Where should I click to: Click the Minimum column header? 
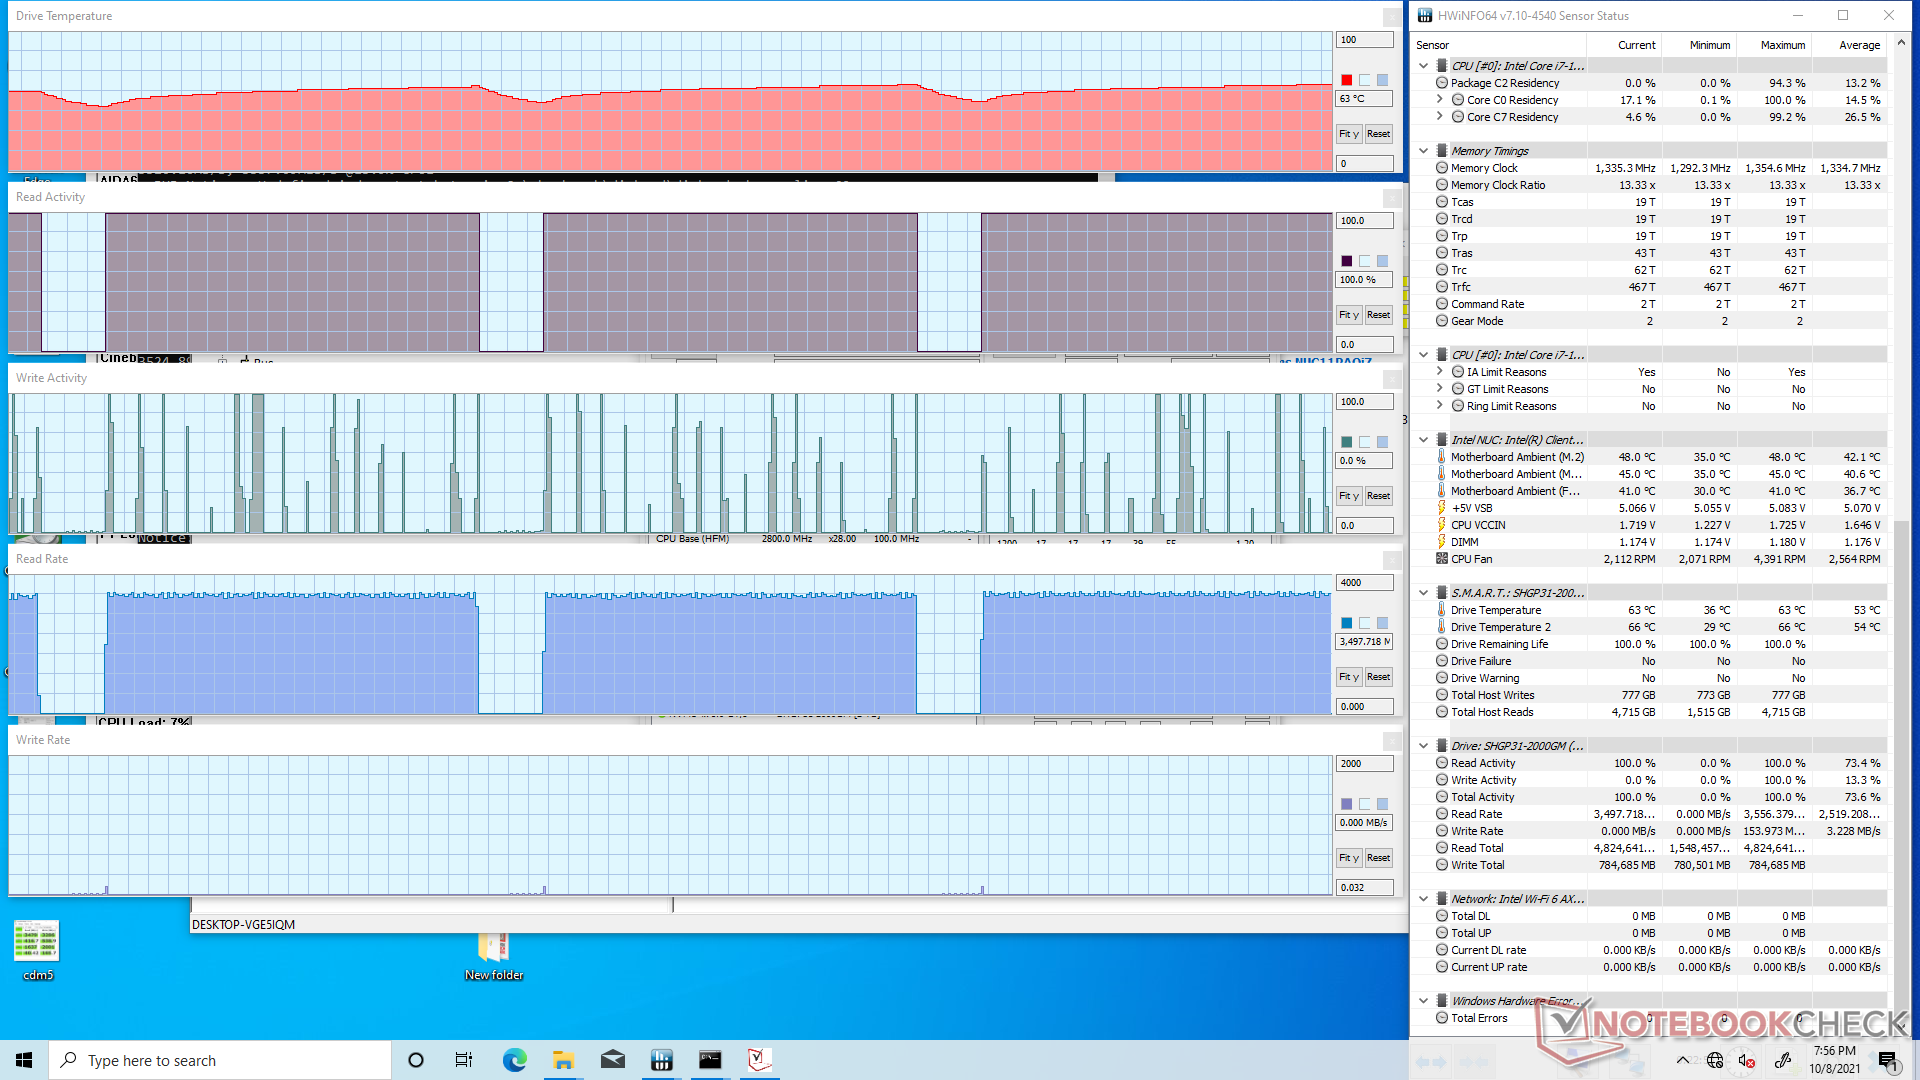tap(1698, 45)
